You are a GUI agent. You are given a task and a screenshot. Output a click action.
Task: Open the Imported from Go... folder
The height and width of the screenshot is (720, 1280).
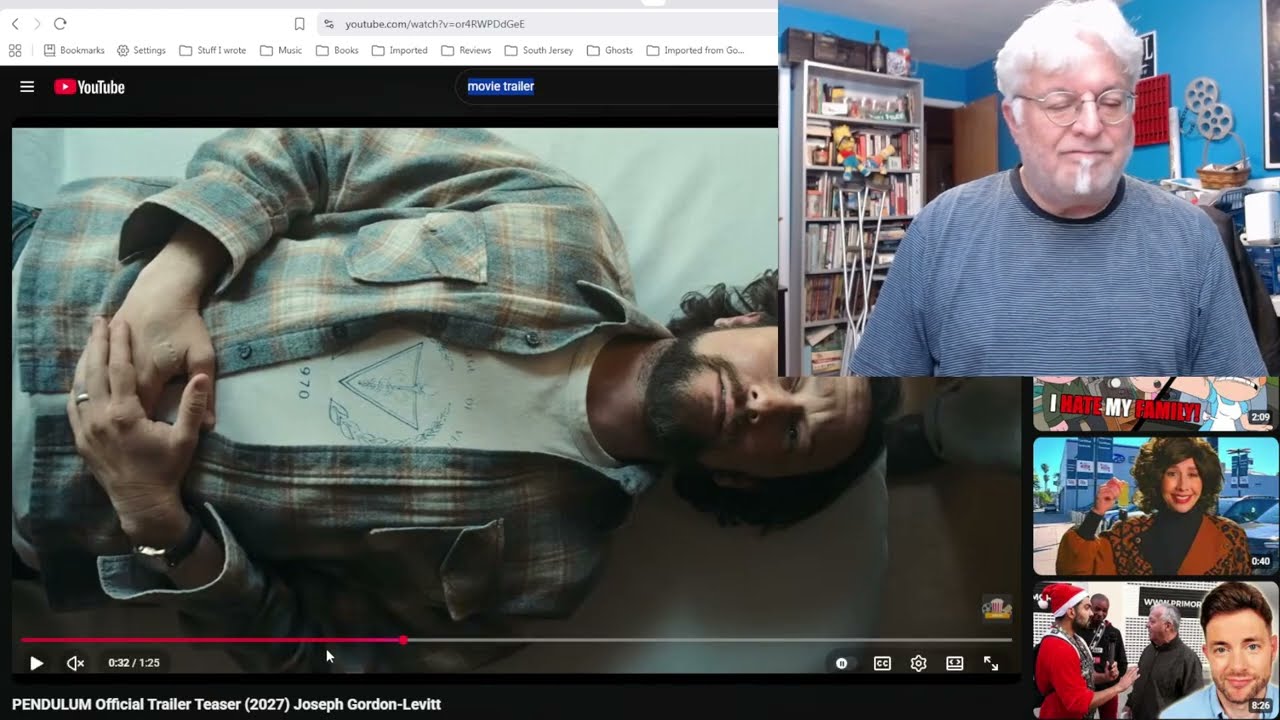pos(695,50)
